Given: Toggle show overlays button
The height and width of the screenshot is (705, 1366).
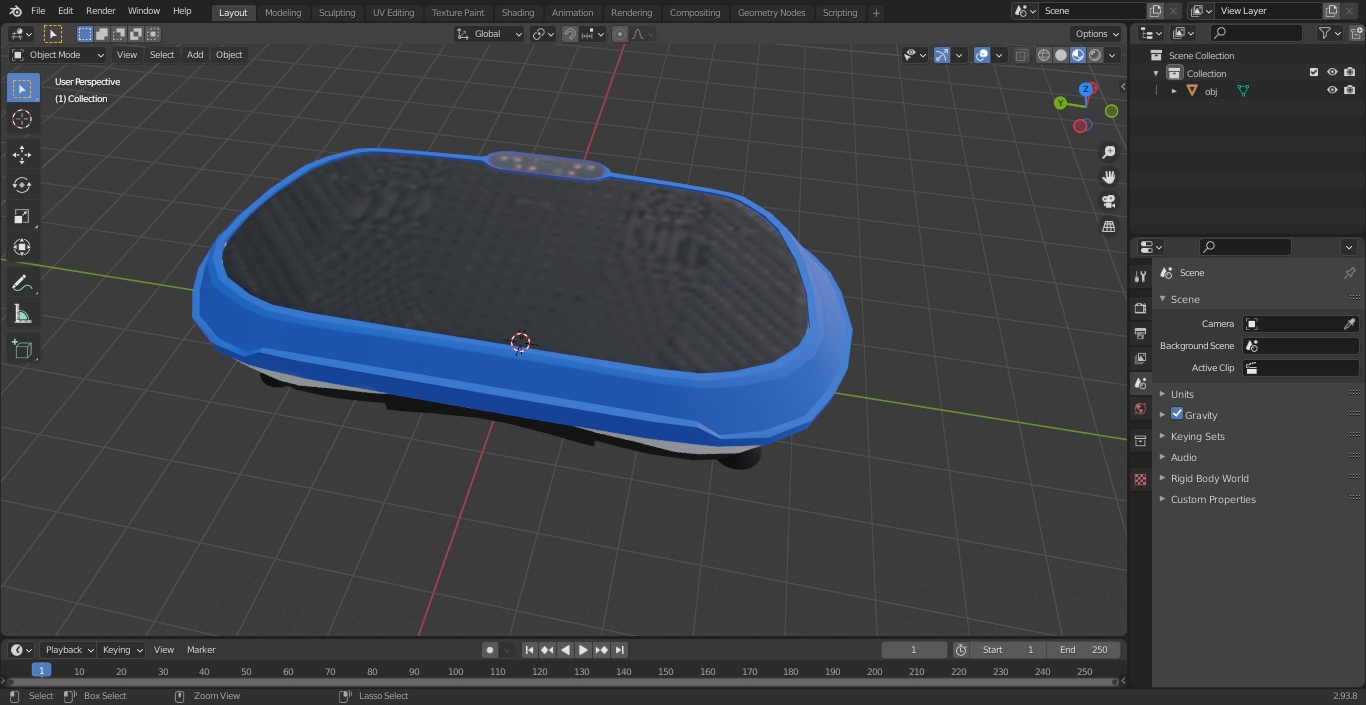Looking at the screenshot, I should click(x=982, y=55).
